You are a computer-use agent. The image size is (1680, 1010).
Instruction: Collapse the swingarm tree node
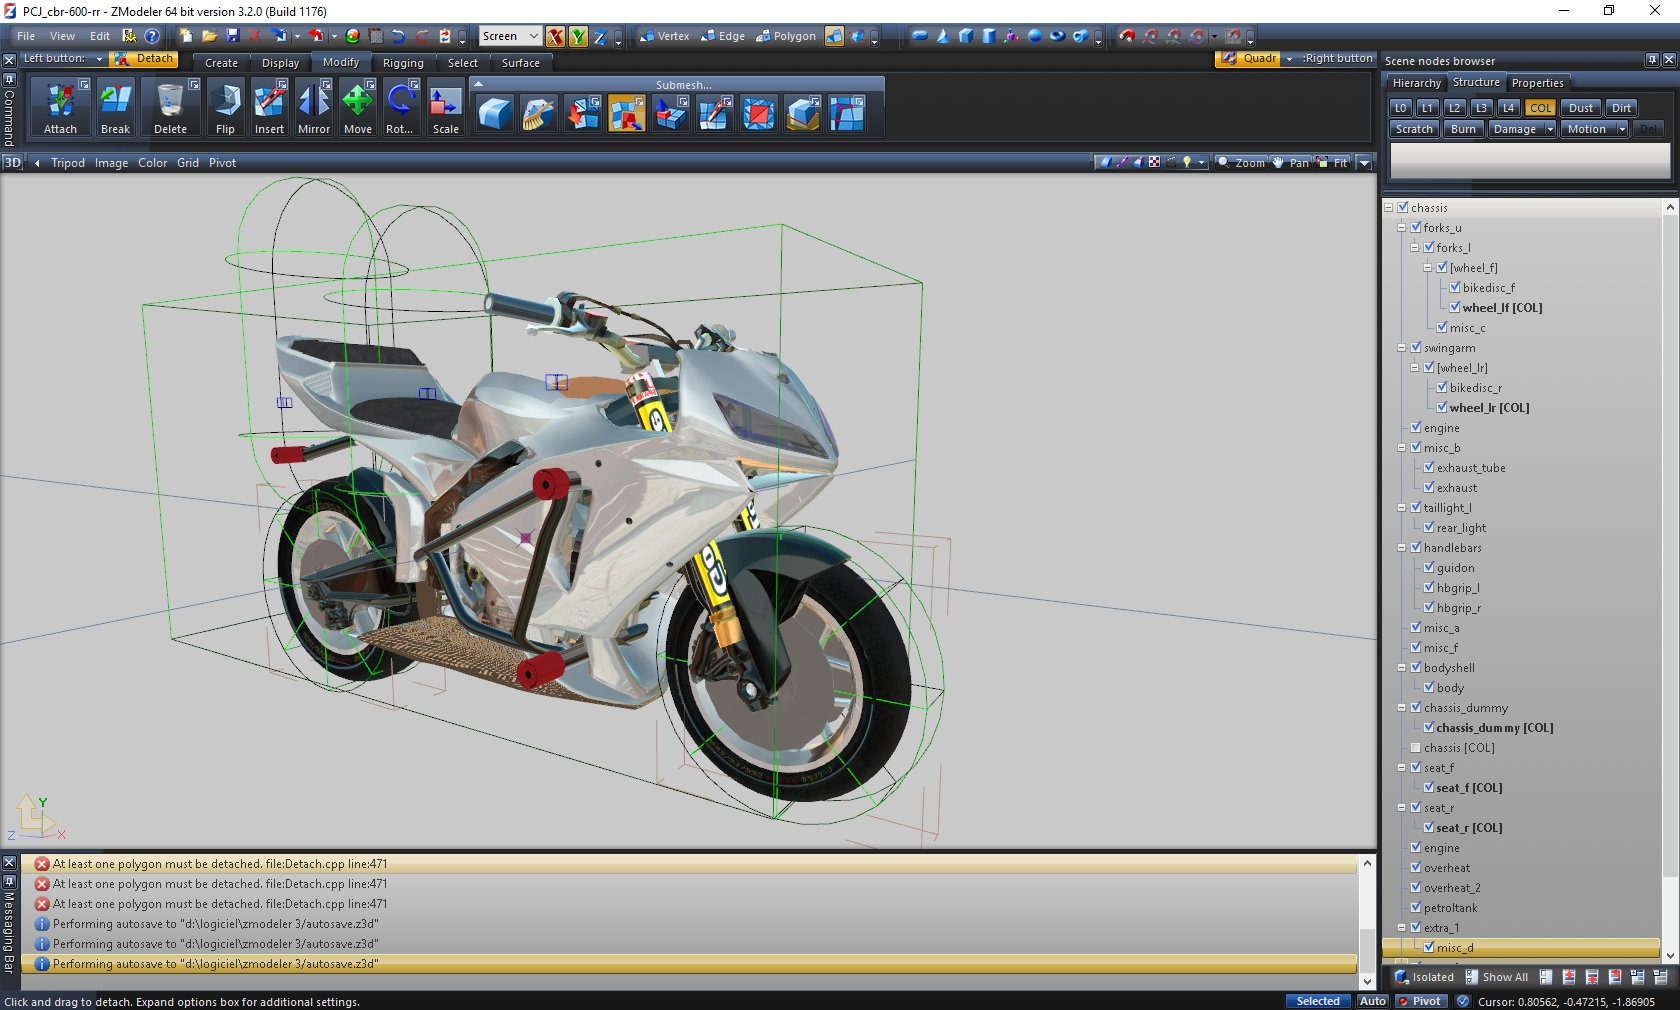point(1402,348)
